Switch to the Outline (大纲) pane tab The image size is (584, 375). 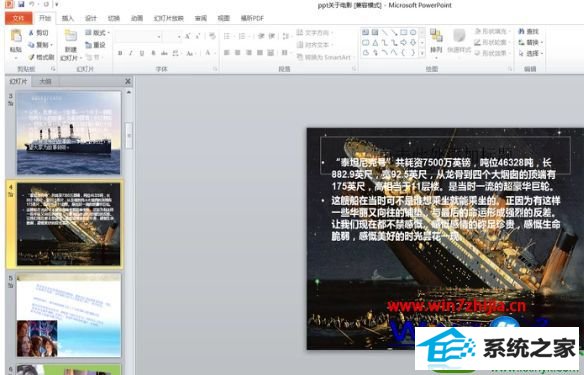click(x=45, y=81)
